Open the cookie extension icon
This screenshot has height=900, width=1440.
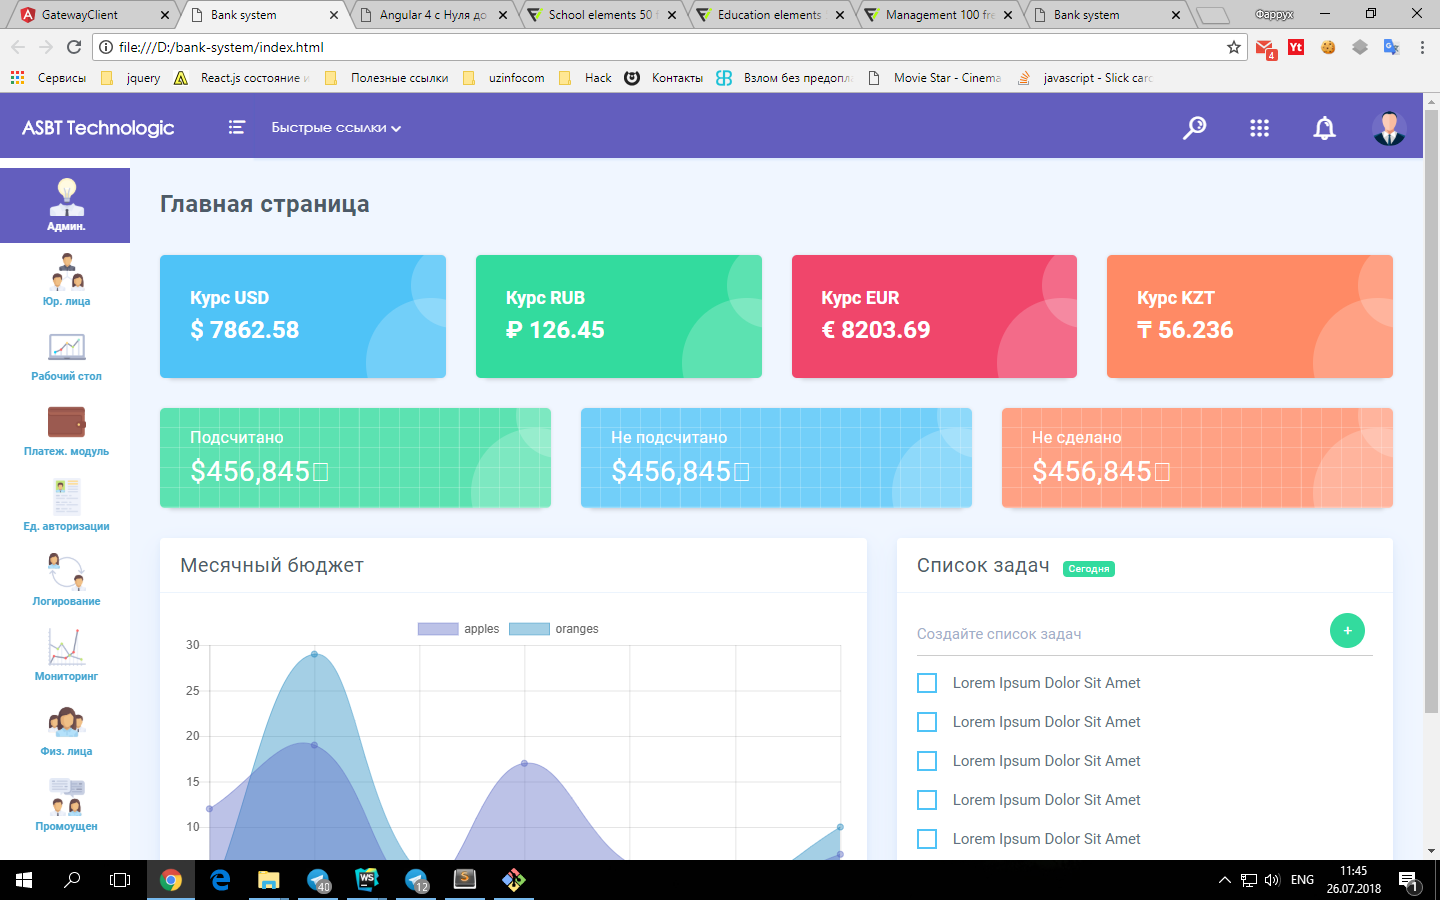tap(1328, 47)
